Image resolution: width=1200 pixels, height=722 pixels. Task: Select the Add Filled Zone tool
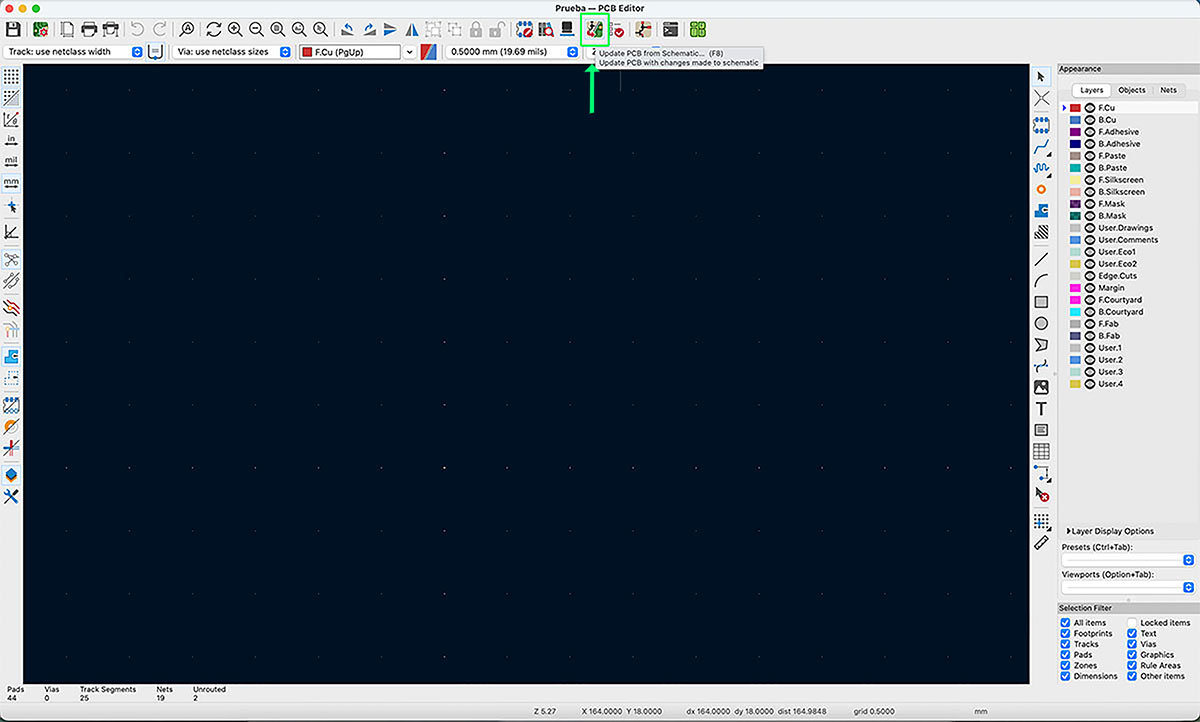1041,211
